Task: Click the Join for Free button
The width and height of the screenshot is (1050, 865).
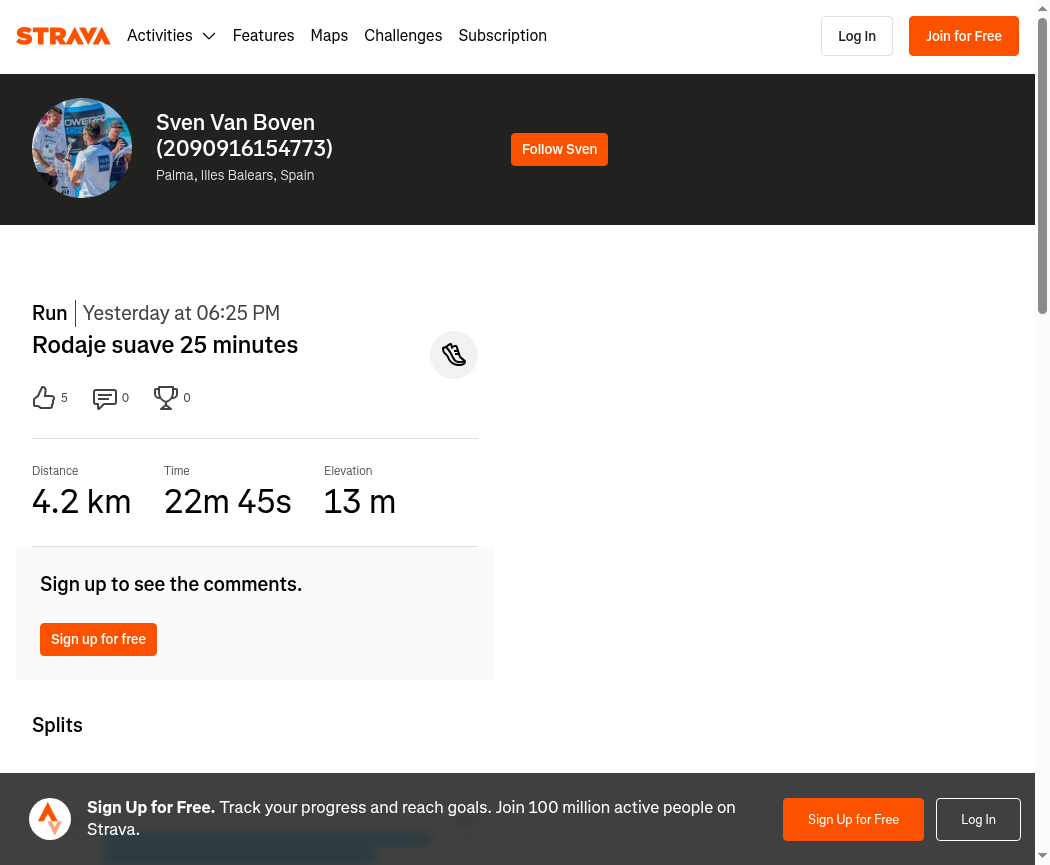Action: pyautogui.click(x=964, y=36)
